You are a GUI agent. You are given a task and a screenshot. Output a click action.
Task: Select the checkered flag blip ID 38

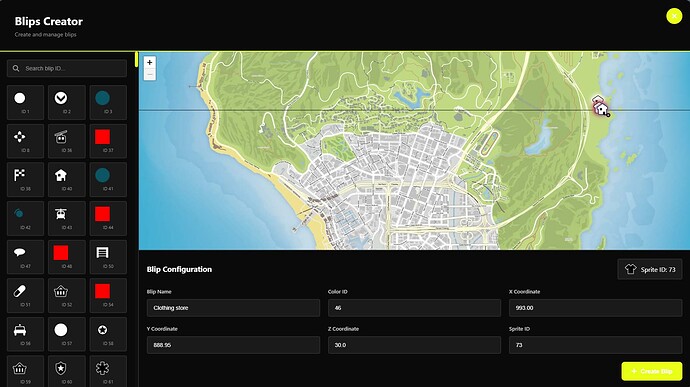click(x=25, y=179)
